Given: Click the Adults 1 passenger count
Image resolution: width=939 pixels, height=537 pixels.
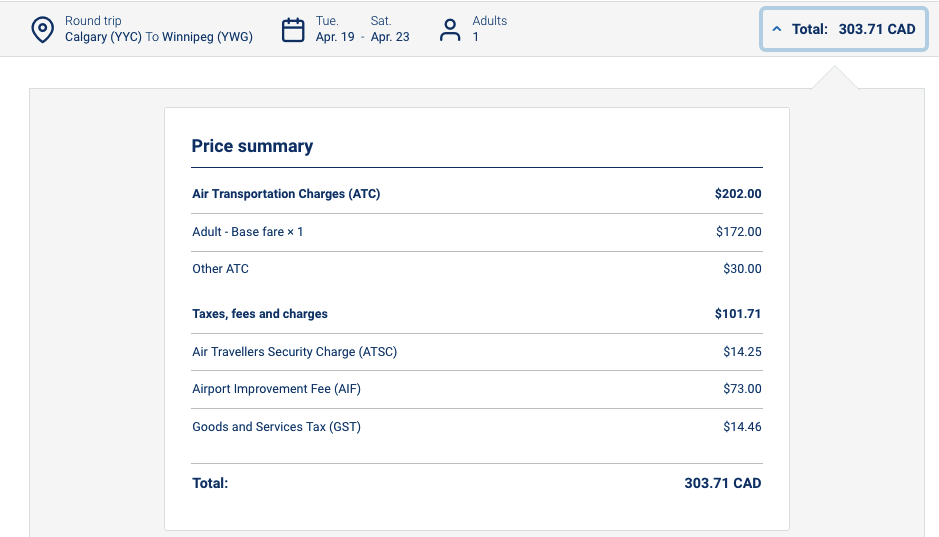Looking at the screenshot, I should [x=489, y=29].
